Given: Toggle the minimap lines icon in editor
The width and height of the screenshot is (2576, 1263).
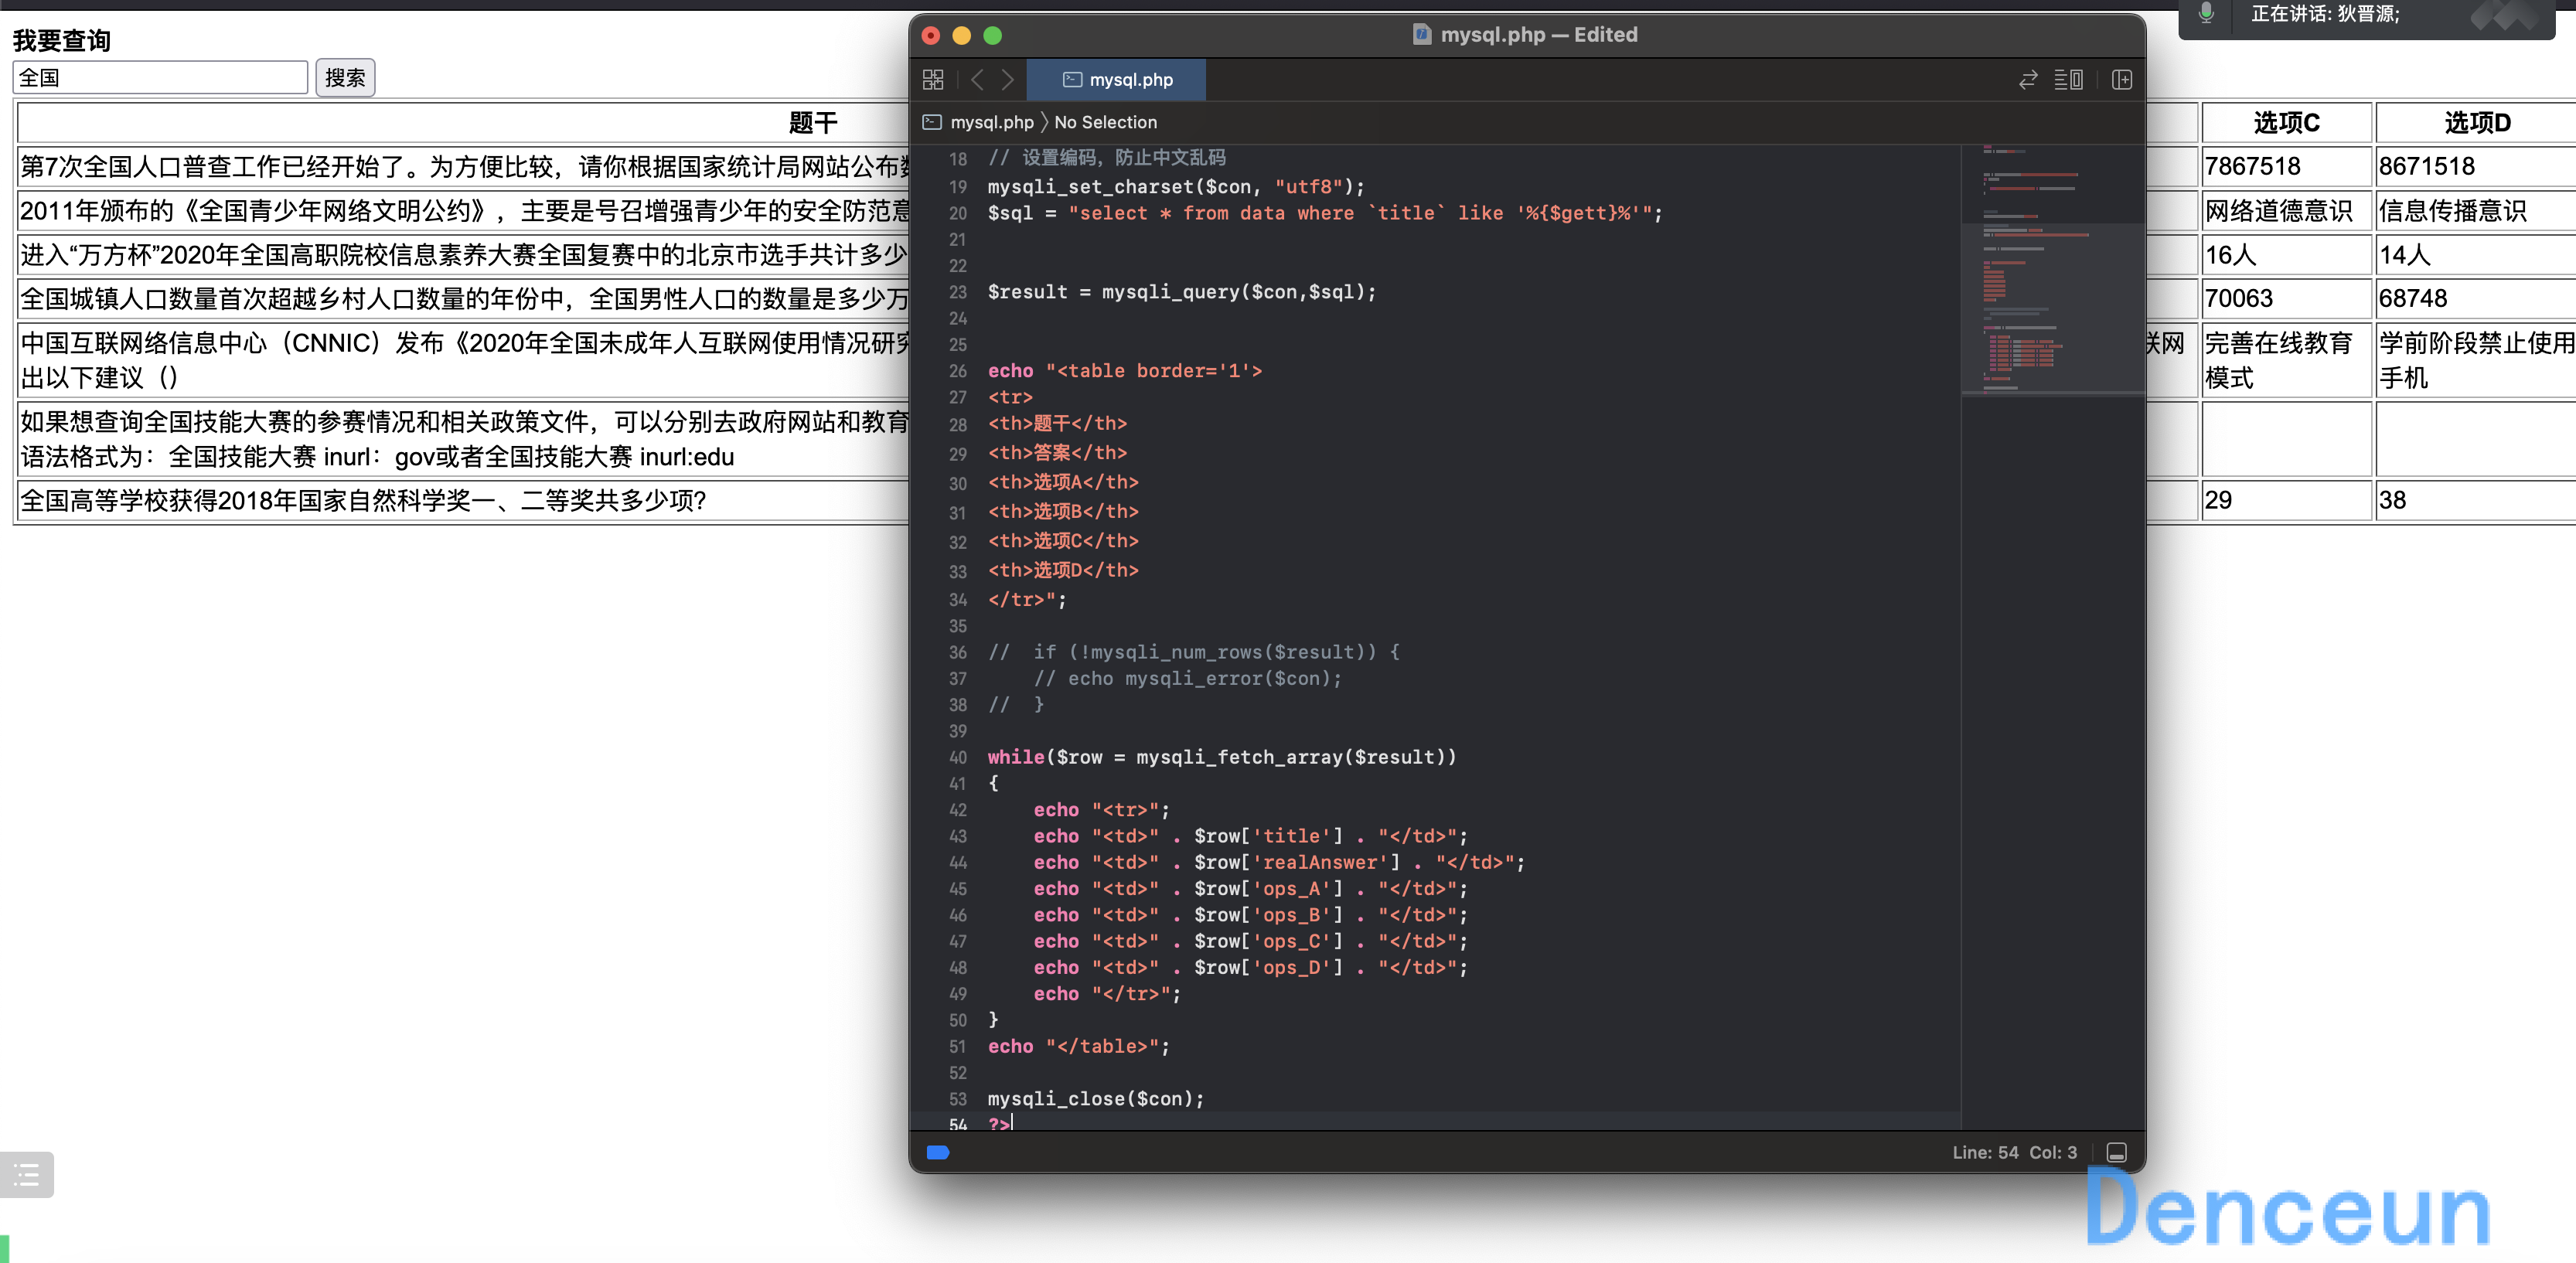Looking at the screenshot, I should click(2068, 80).
